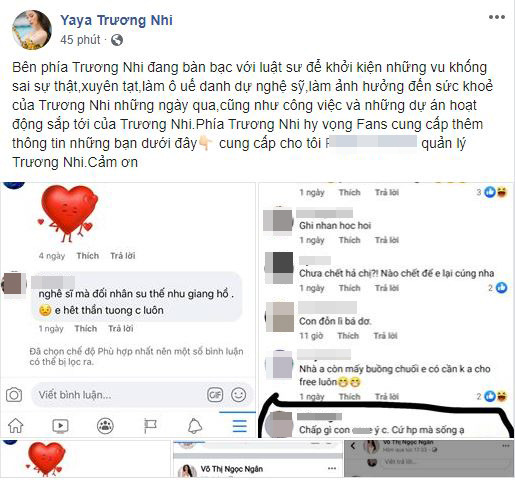Screen dimensions: 515x480
Task: Click Trả lời under 'Con đỡn lì bà dơ' comment
Action: [x=385, y=336]
